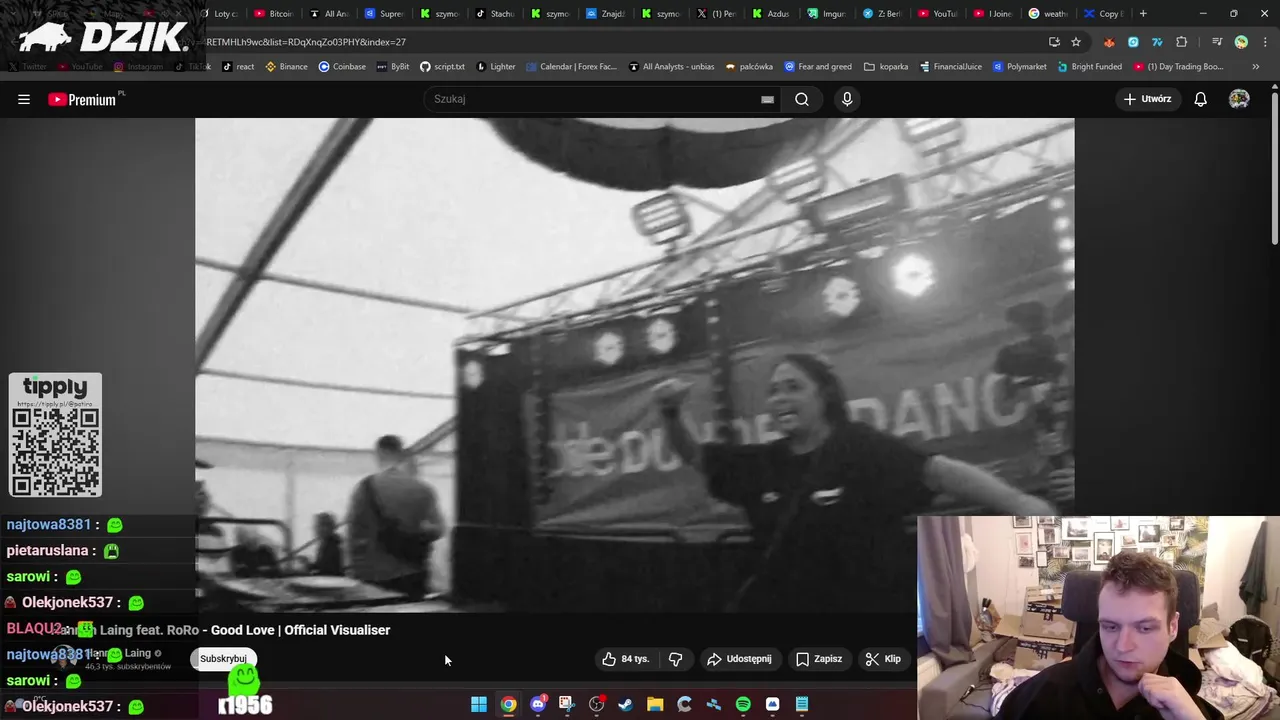The image size is (1280, 720).
Task: Save the video using Zapisz
Action: tap(819, 659)
